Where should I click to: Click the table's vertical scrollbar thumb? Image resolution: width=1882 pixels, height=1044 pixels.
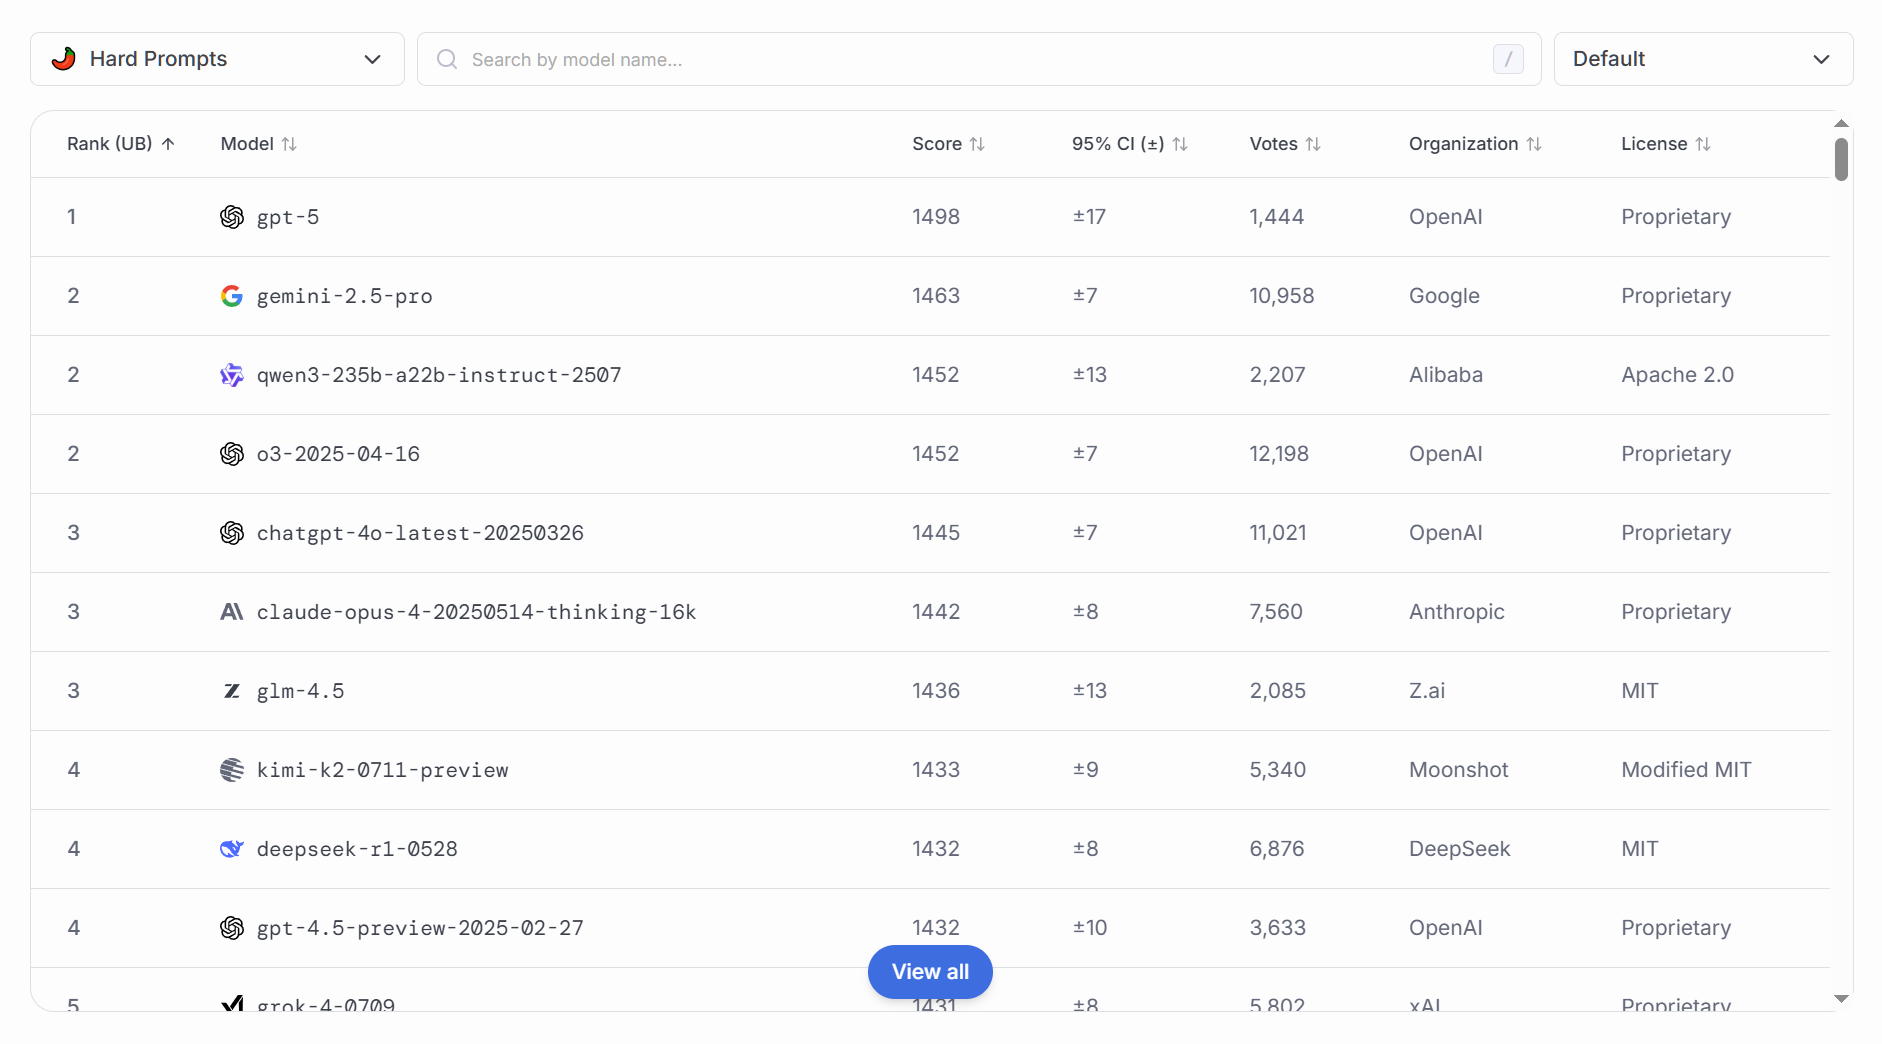point(1841,159)
